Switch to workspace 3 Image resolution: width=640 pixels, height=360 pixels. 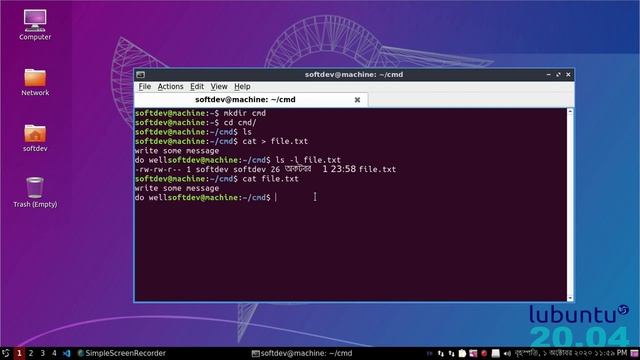click(42, 353)
